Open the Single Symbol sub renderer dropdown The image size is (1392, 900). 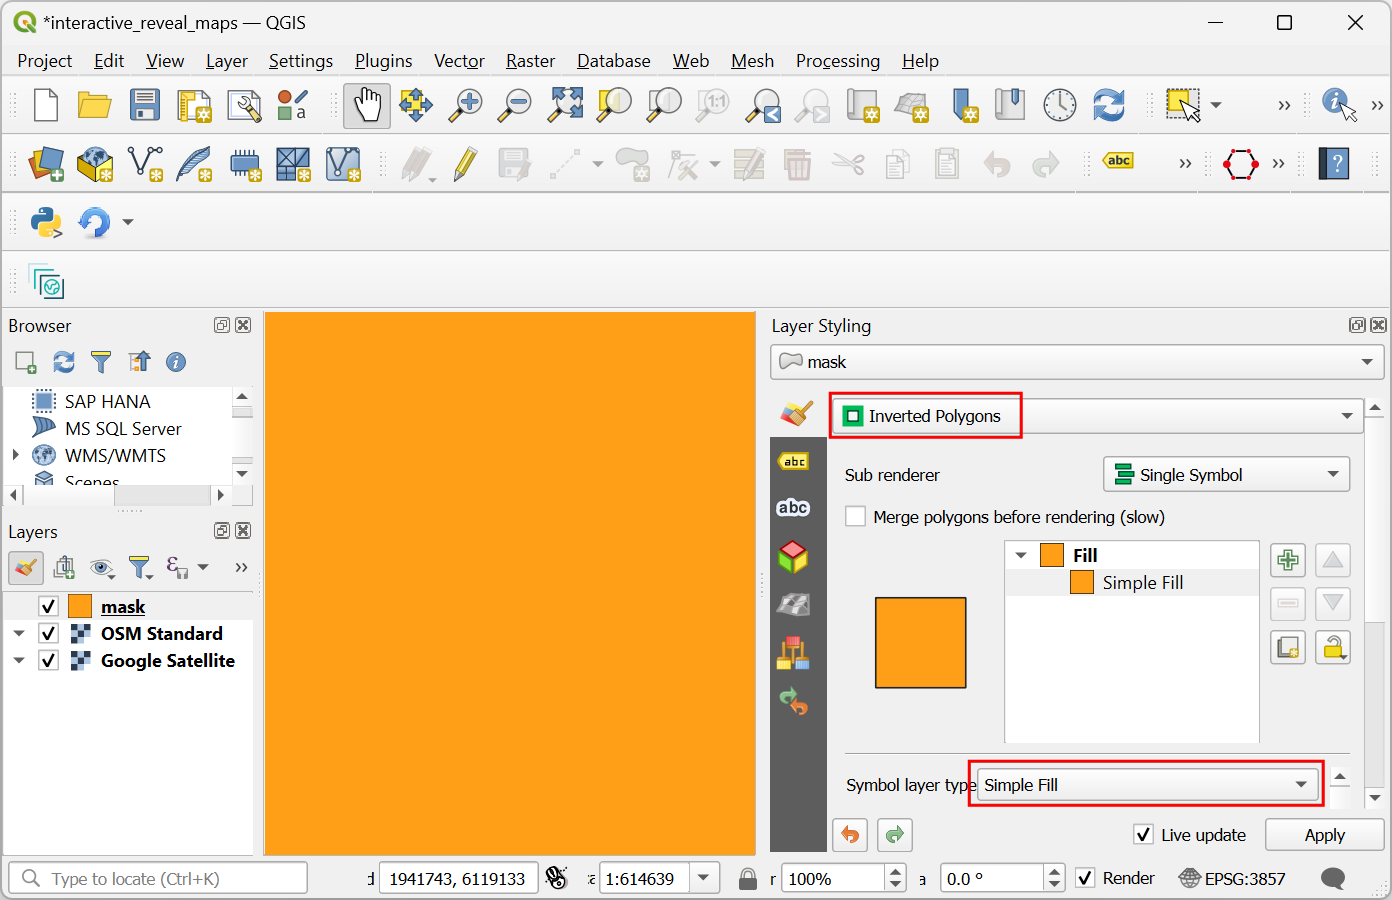coord(1226,475)
